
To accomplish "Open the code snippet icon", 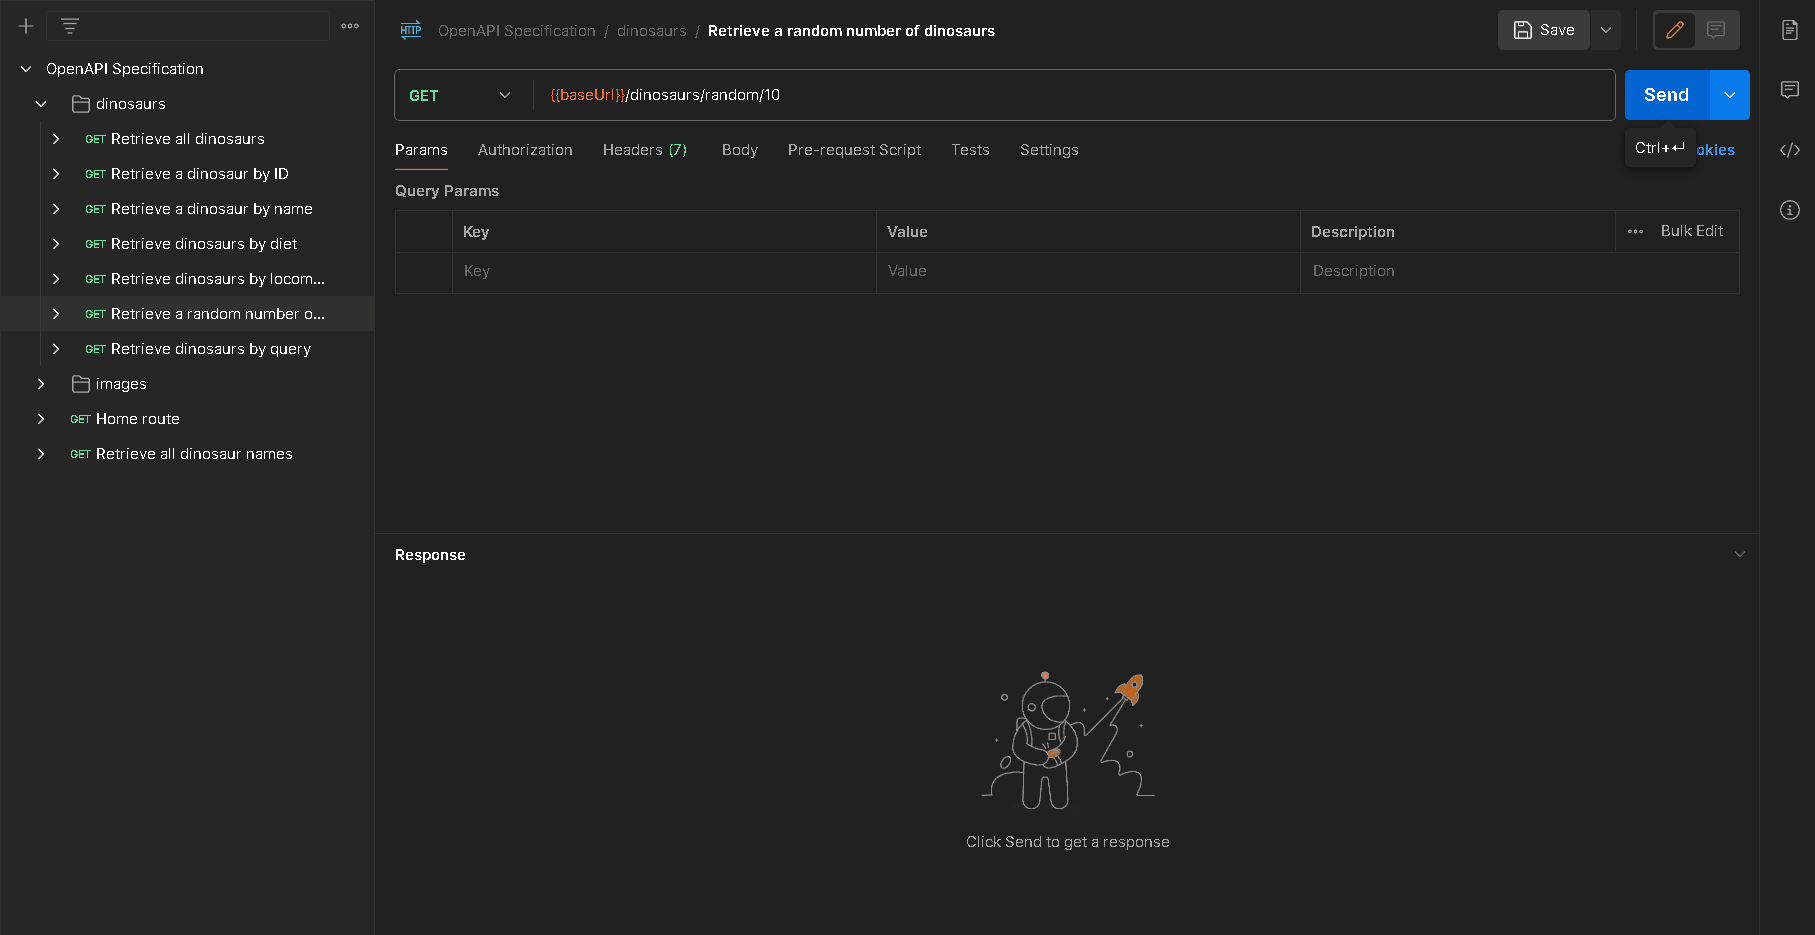I will (x=1790, y=150).
